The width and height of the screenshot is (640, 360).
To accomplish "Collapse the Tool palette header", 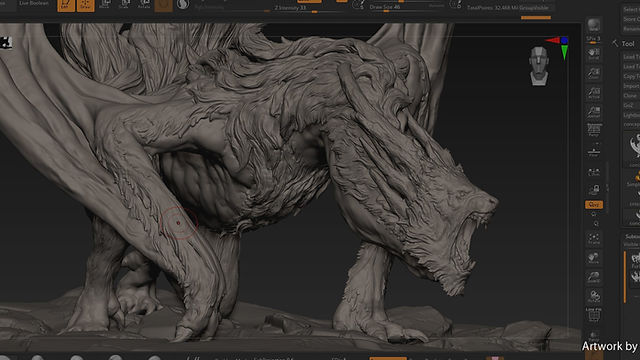I will [628, 44].
